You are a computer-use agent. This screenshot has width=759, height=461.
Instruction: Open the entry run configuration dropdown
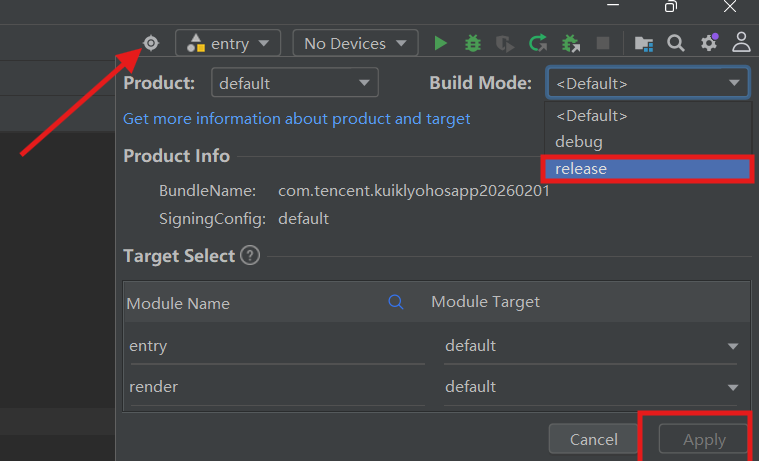click(228, 43)
